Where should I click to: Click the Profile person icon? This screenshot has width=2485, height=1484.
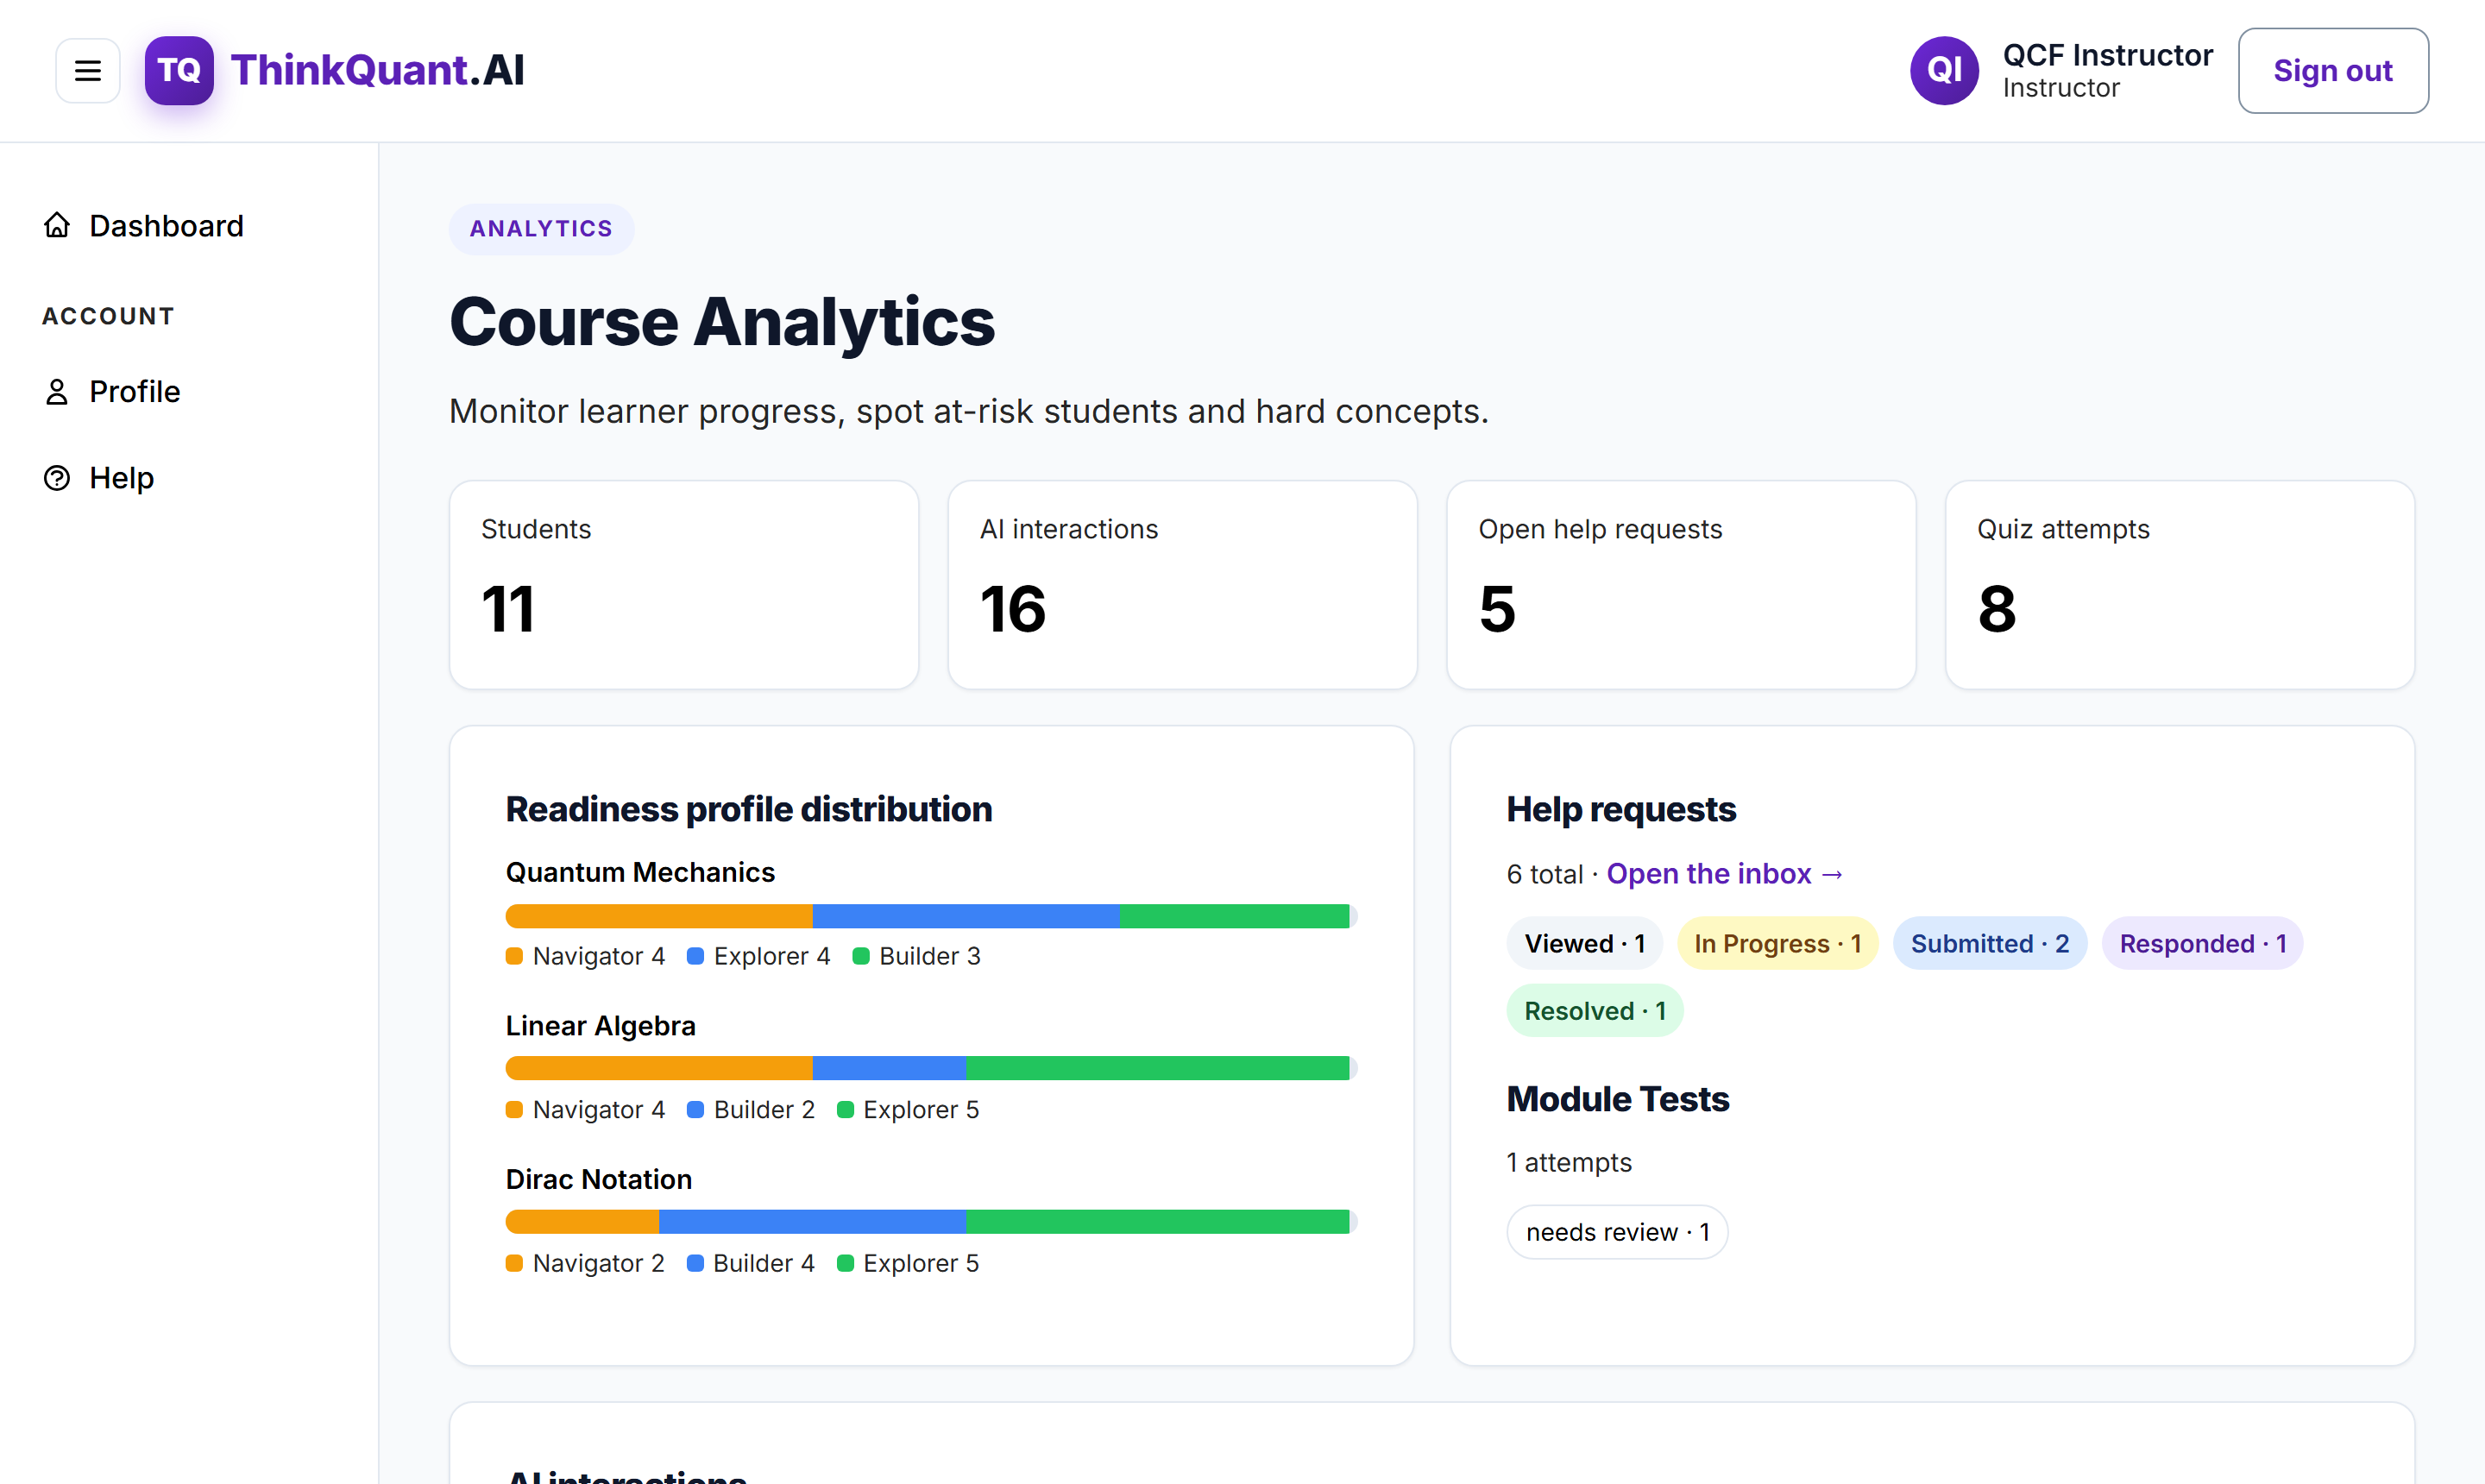[x=57, y=391]
